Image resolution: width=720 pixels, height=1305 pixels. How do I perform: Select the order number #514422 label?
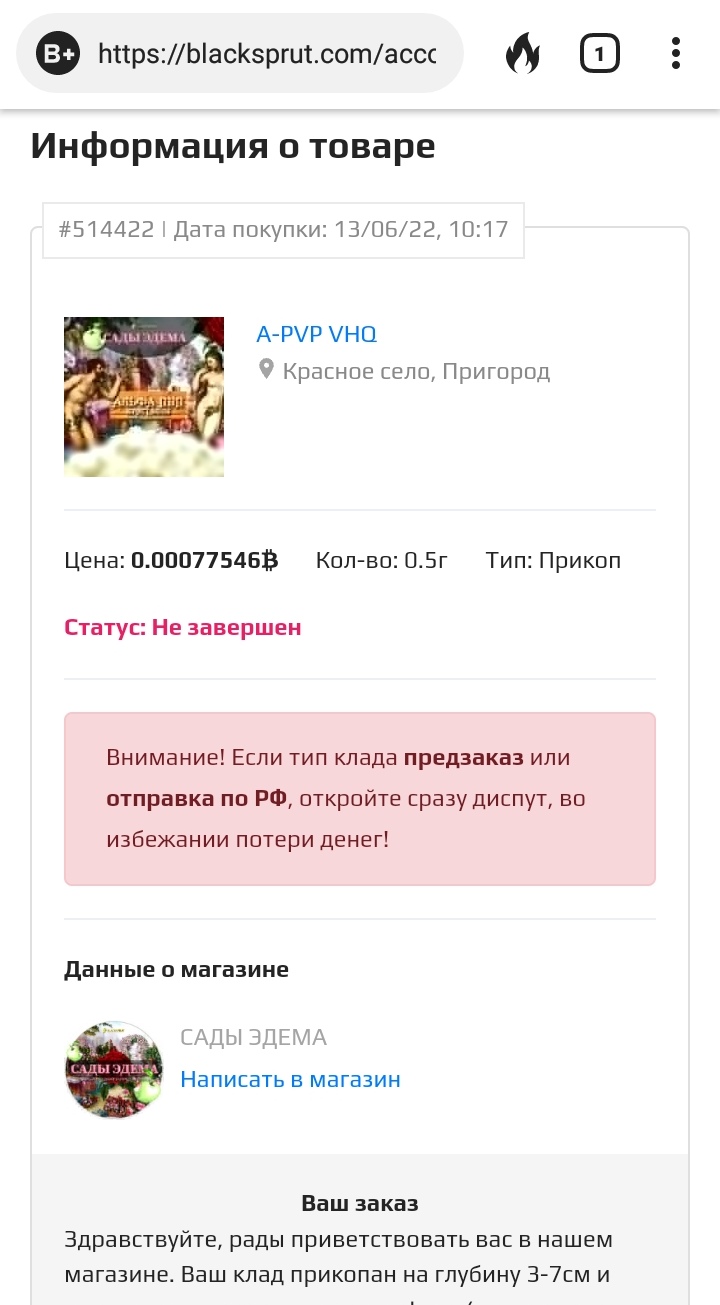pyautogui.click(x=106, y=229)
